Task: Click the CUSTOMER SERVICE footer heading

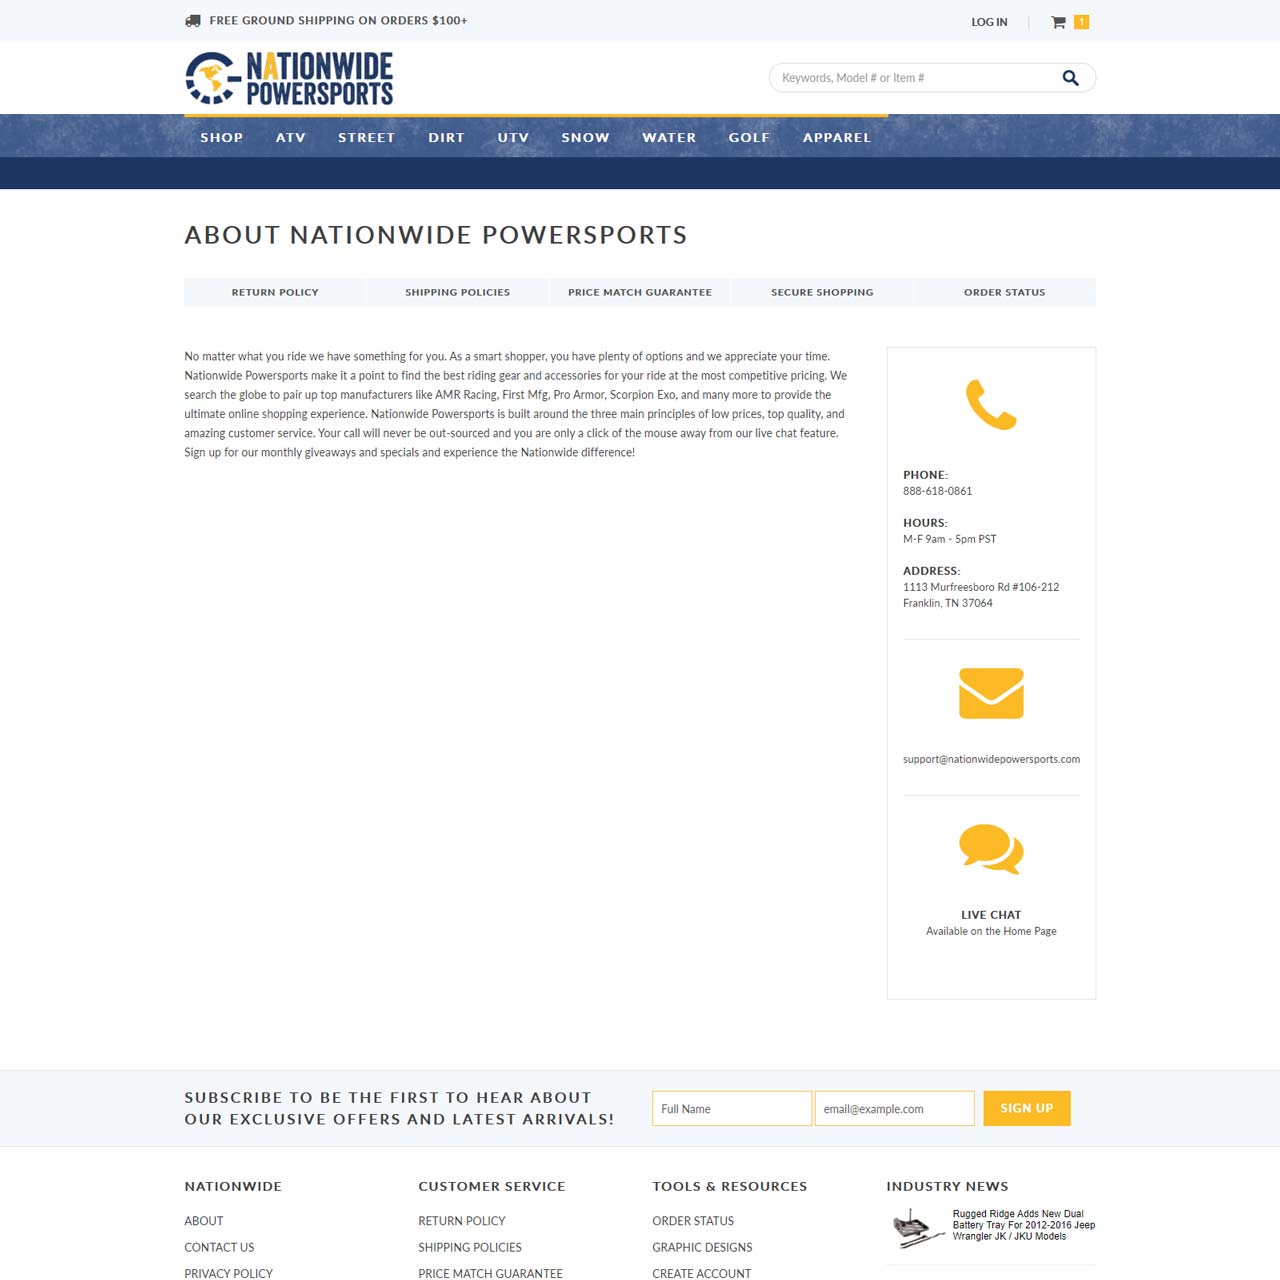Action: [492, 1186]
